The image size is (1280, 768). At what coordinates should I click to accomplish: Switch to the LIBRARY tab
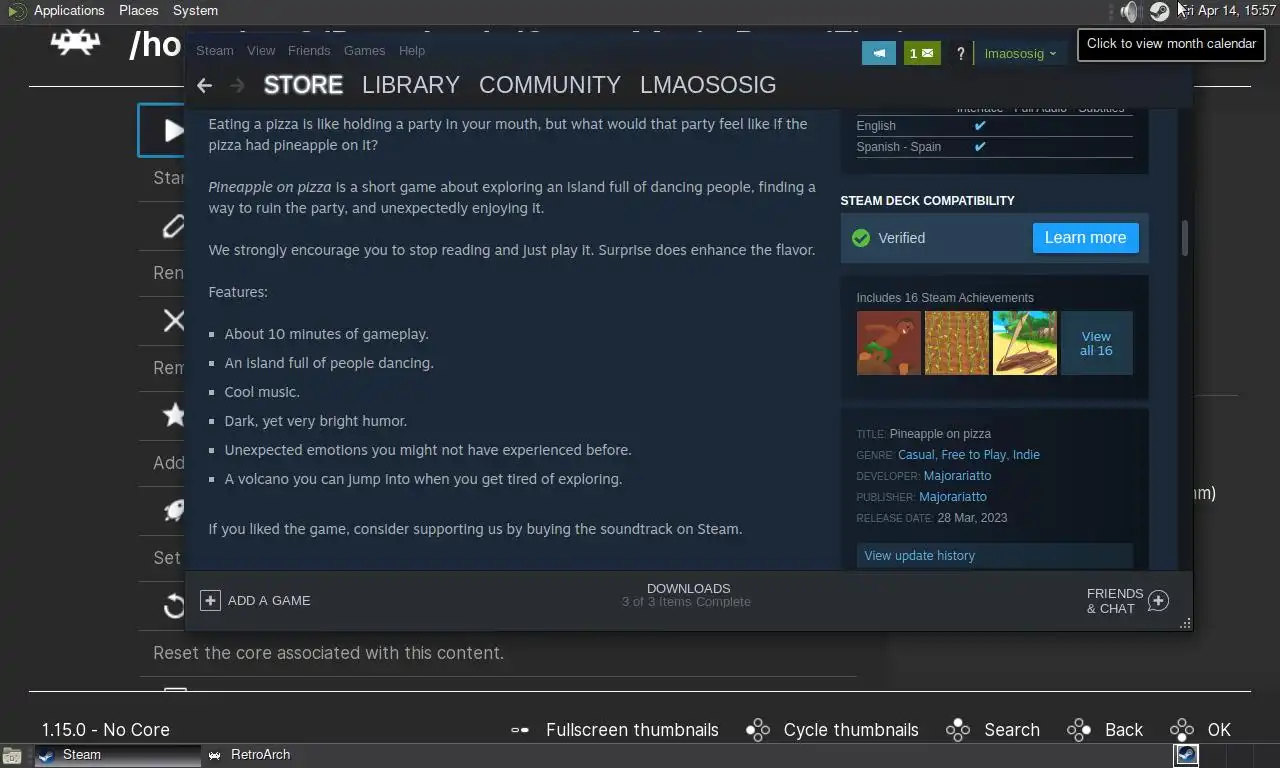point(411,85)
